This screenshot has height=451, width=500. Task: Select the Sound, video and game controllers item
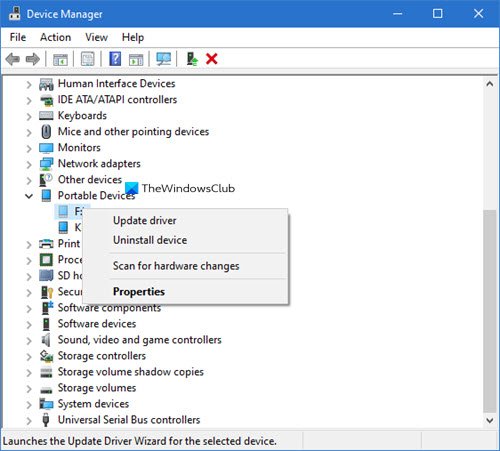(139, 340)
